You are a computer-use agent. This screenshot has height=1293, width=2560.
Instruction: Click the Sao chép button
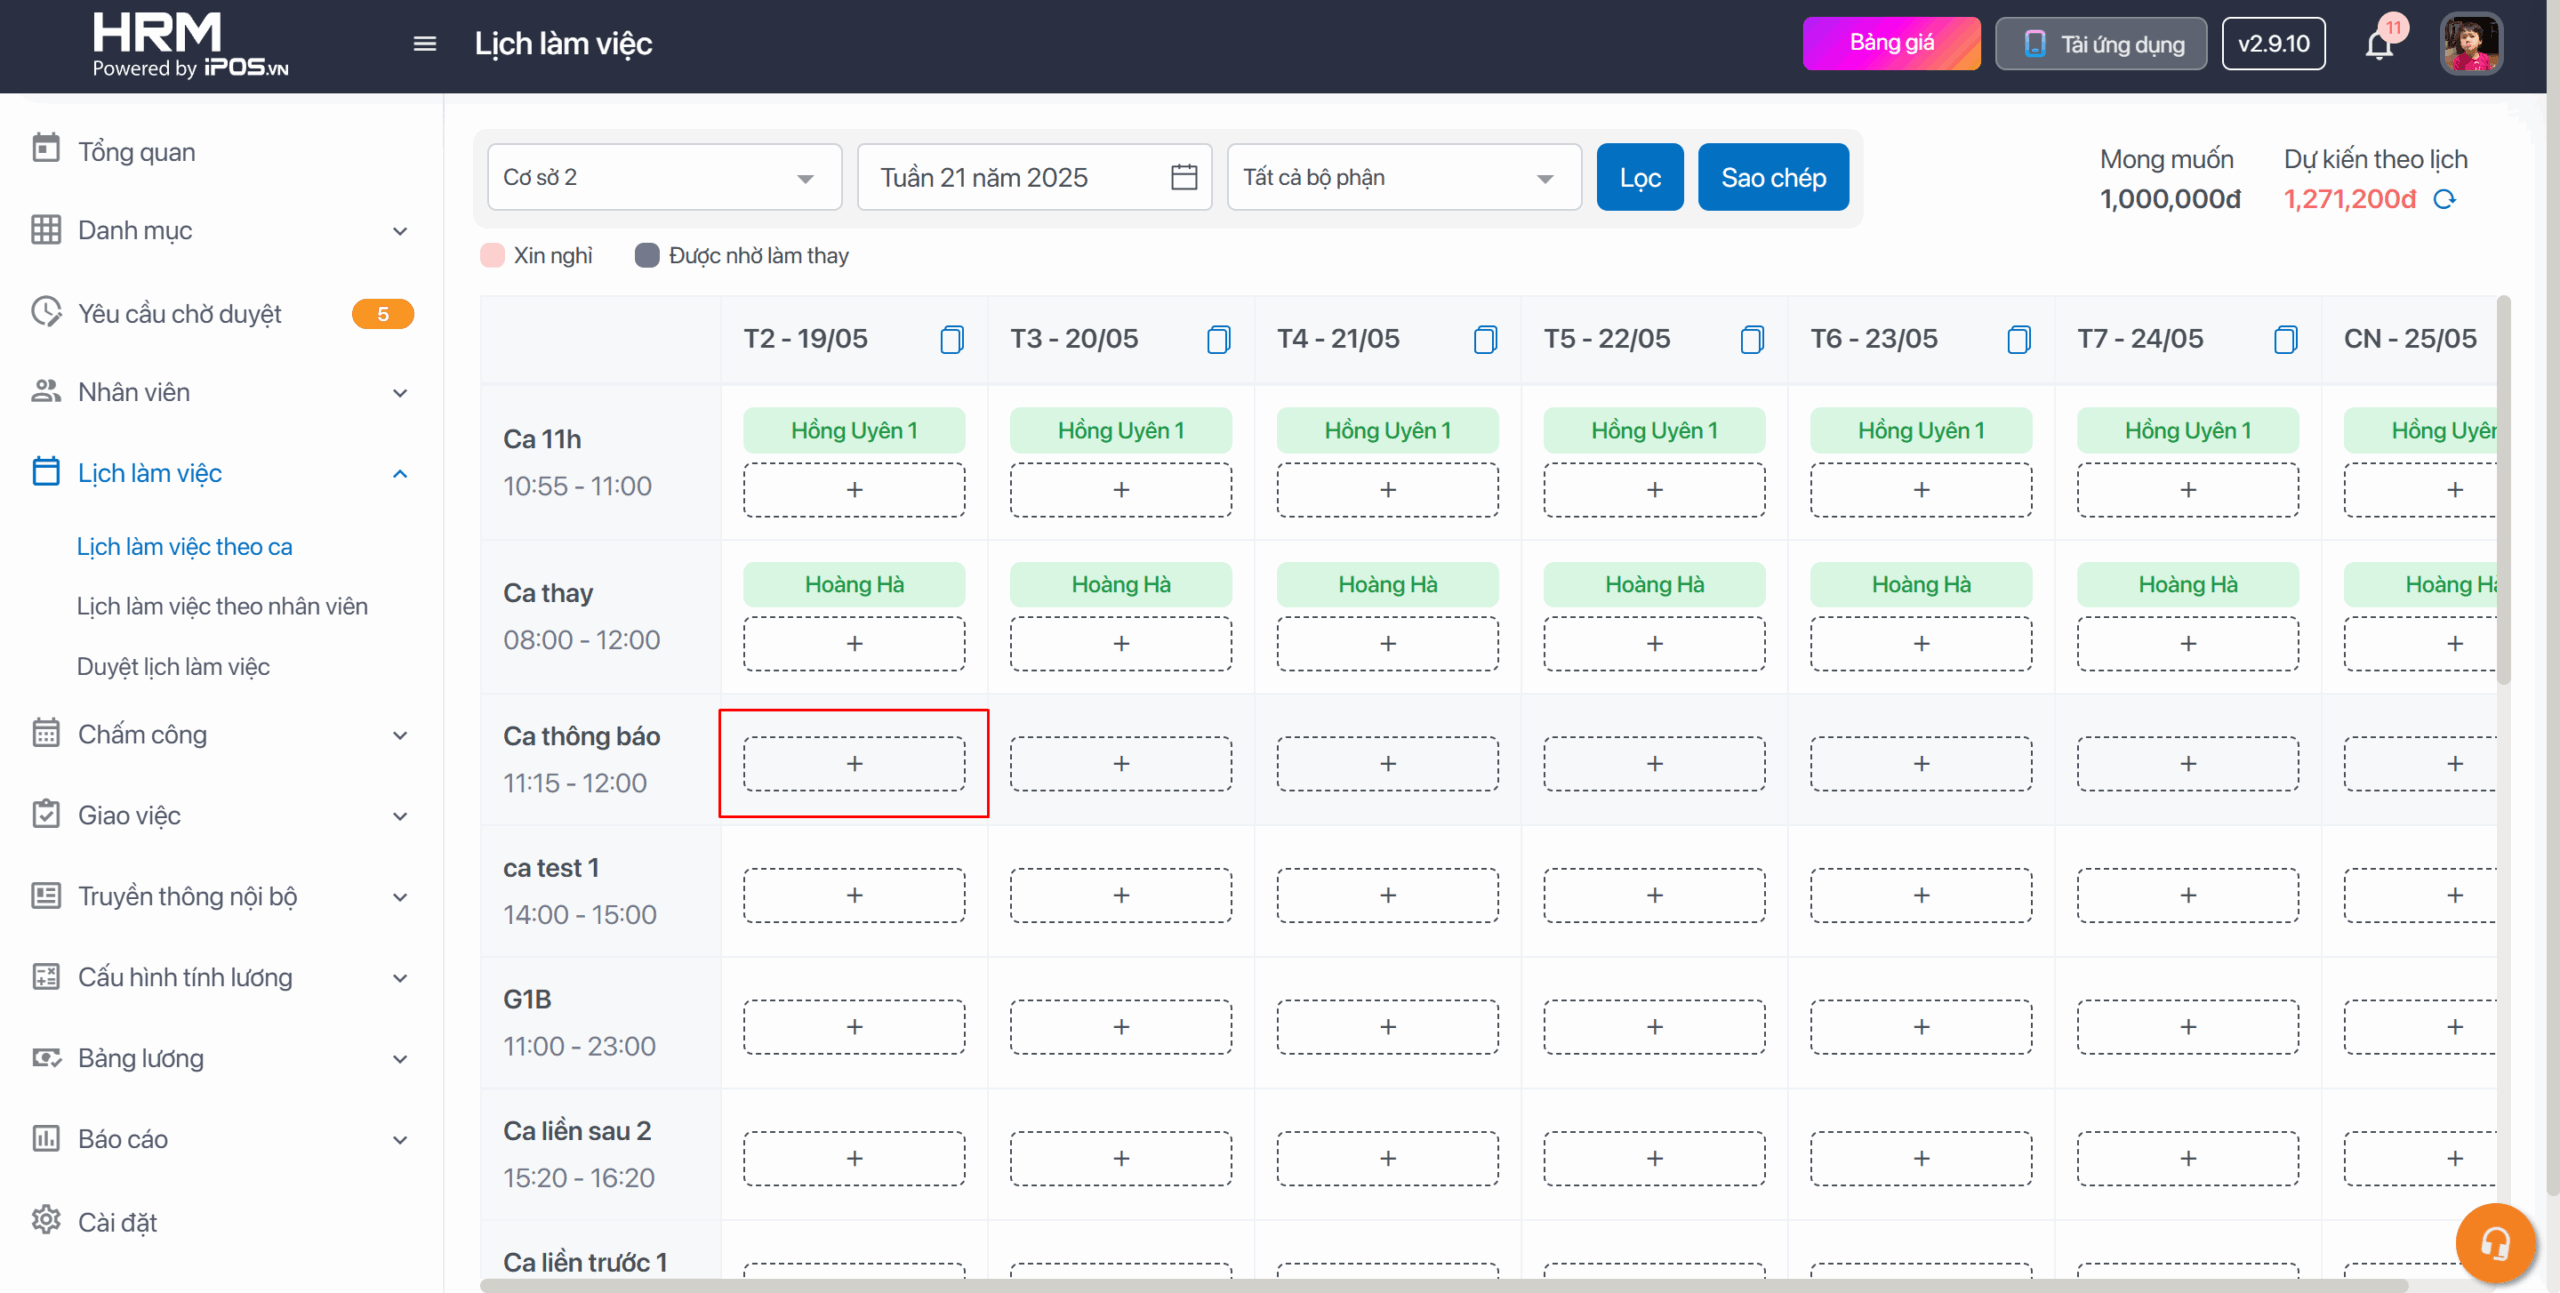1772,177
